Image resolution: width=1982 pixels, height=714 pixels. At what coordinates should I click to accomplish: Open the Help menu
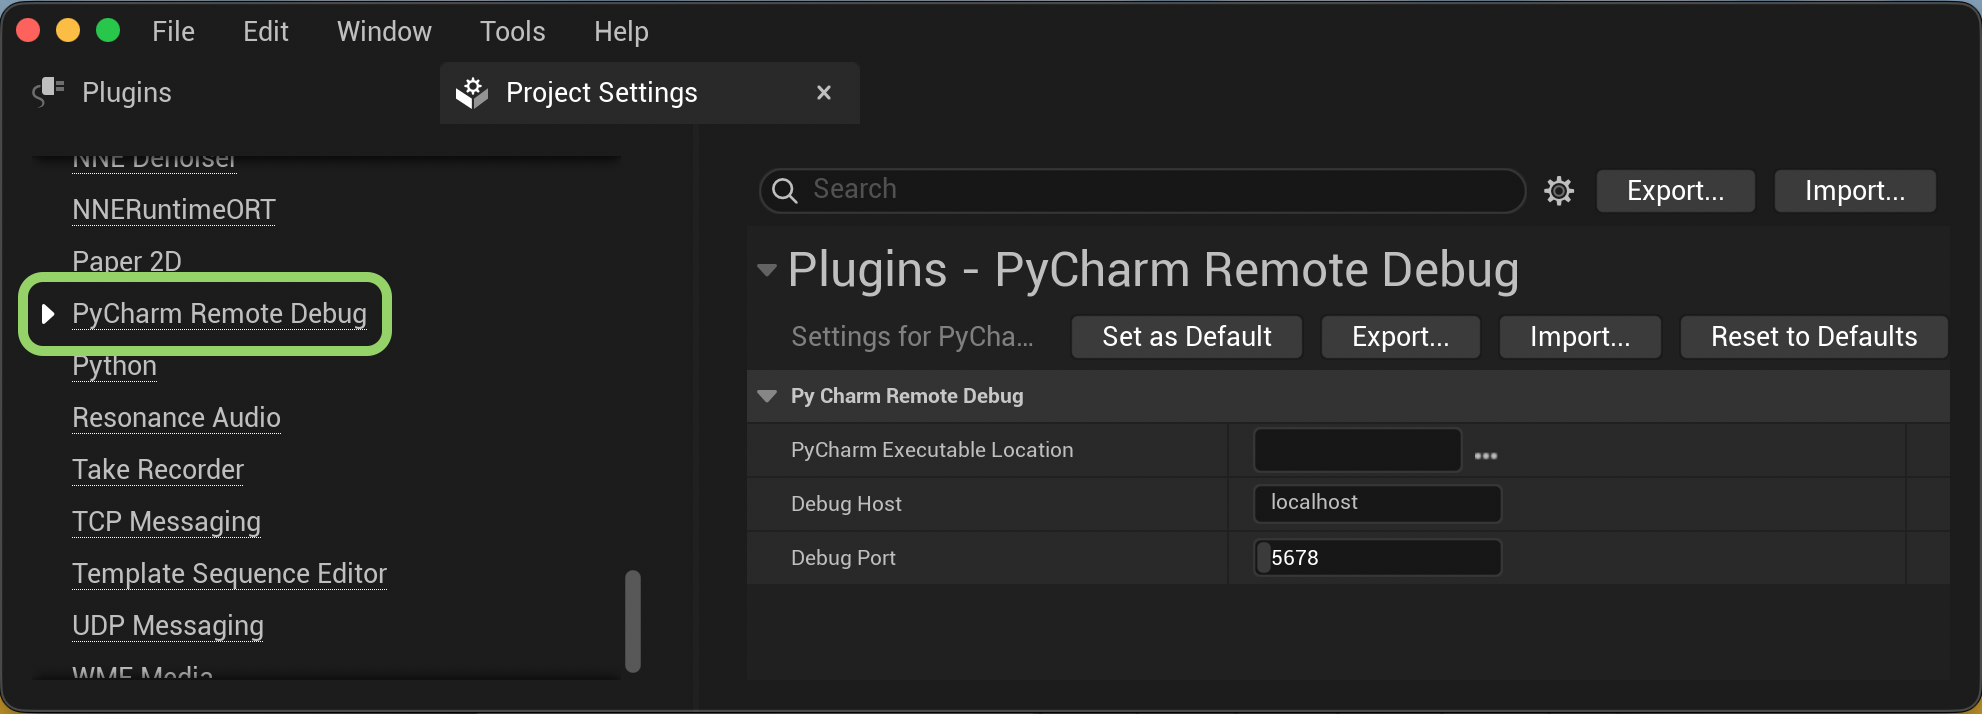click(621, 31)
